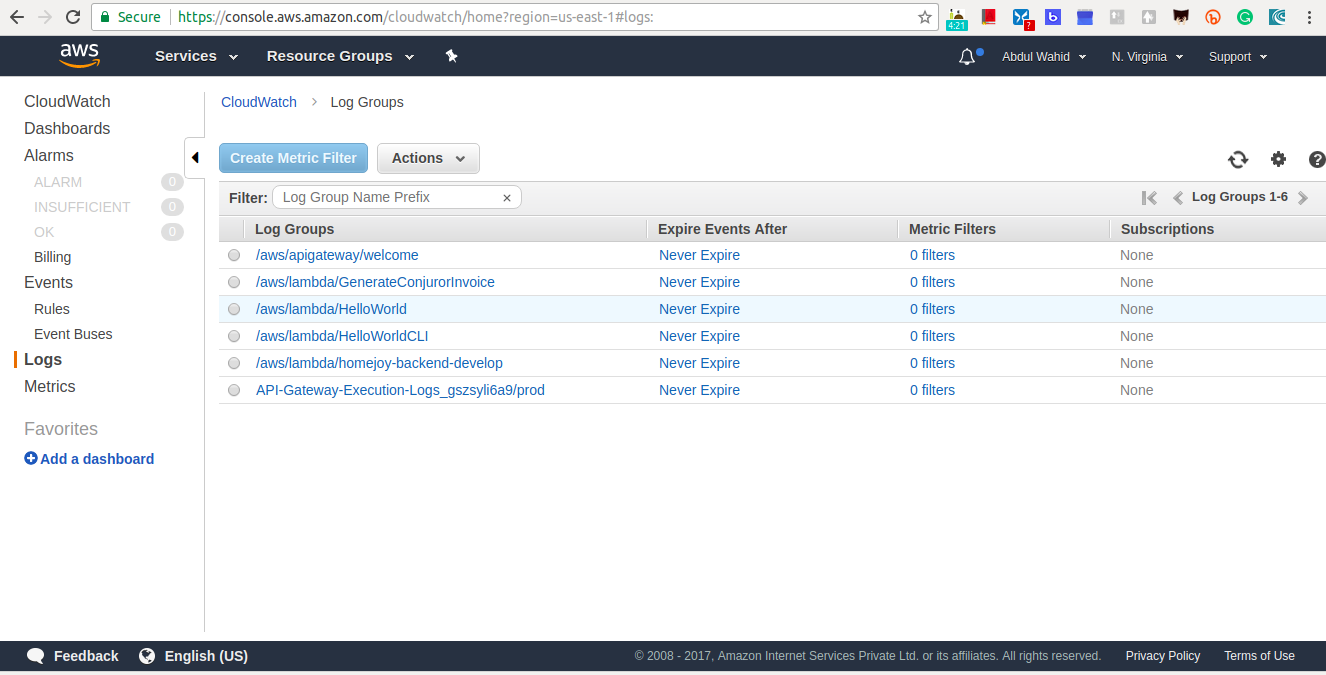The width and height of the screenshot is (1326, 675).
Task: Click Feedback in the footer
Action: point(86,656)
